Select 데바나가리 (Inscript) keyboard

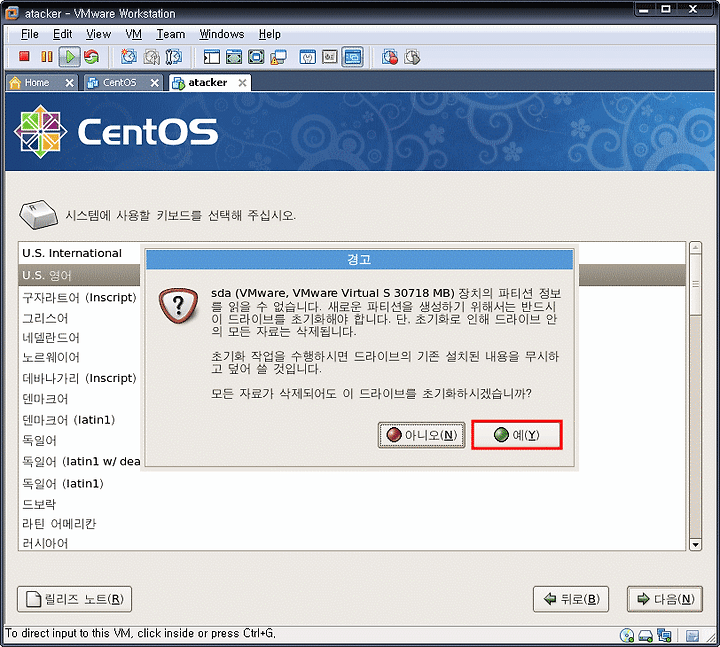[x=79, y=378]
